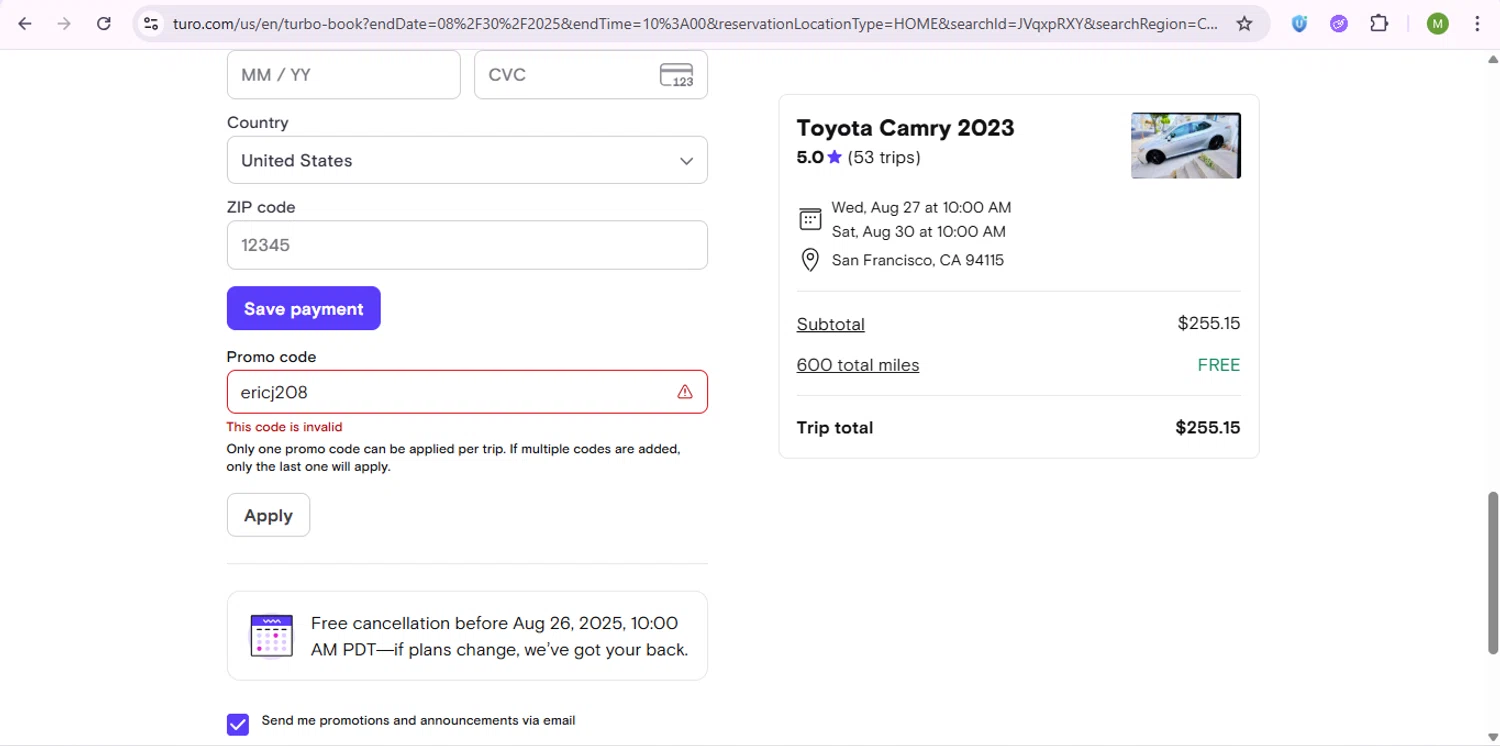Screen dimensions: 1500x746
Task: Open the blue shield extension
Action: (x=1299, y=23)
